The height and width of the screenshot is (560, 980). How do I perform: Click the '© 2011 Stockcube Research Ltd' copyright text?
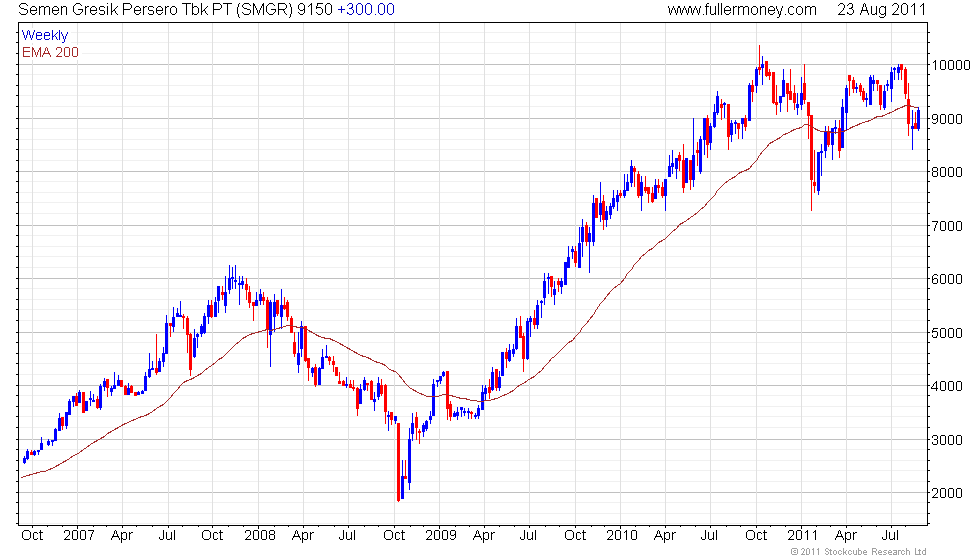859,552
